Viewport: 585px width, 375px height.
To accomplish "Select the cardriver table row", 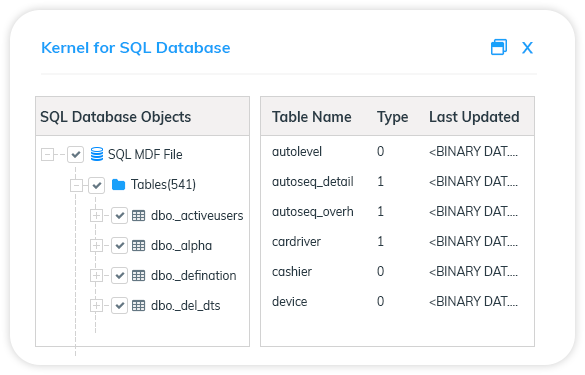I will coord(397,241).
